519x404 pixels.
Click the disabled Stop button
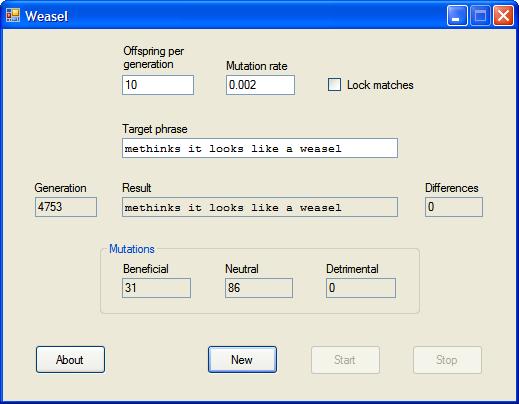point(447,360)
